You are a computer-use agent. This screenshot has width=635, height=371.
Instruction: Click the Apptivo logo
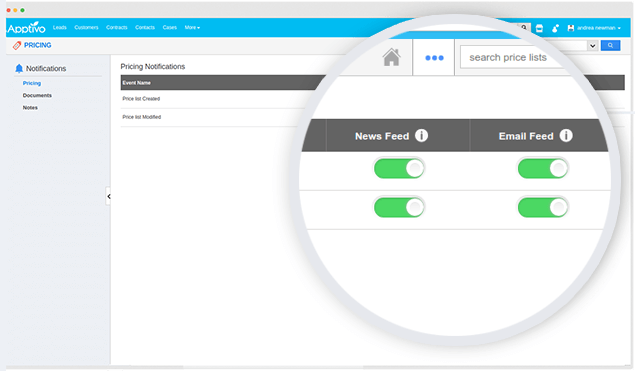pyautogui.click(x=26, y=28)
